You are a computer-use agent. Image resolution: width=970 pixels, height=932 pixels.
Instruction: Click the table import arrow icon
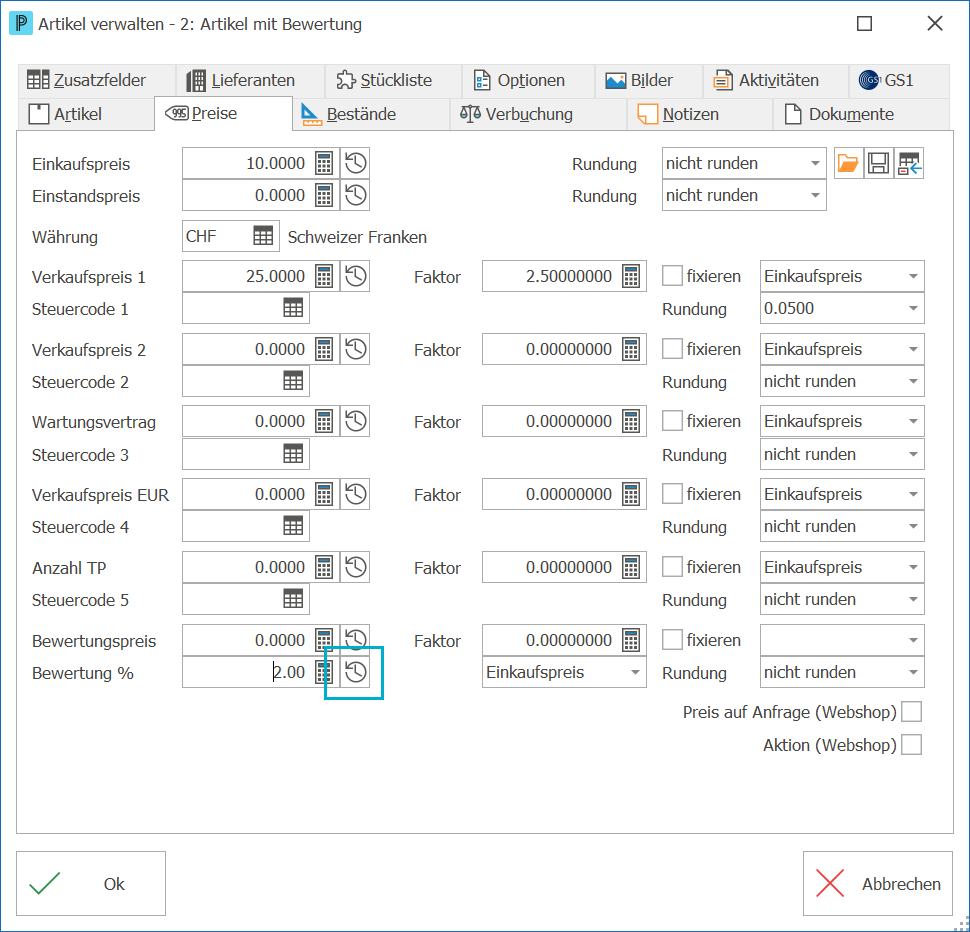click(909, 163)
